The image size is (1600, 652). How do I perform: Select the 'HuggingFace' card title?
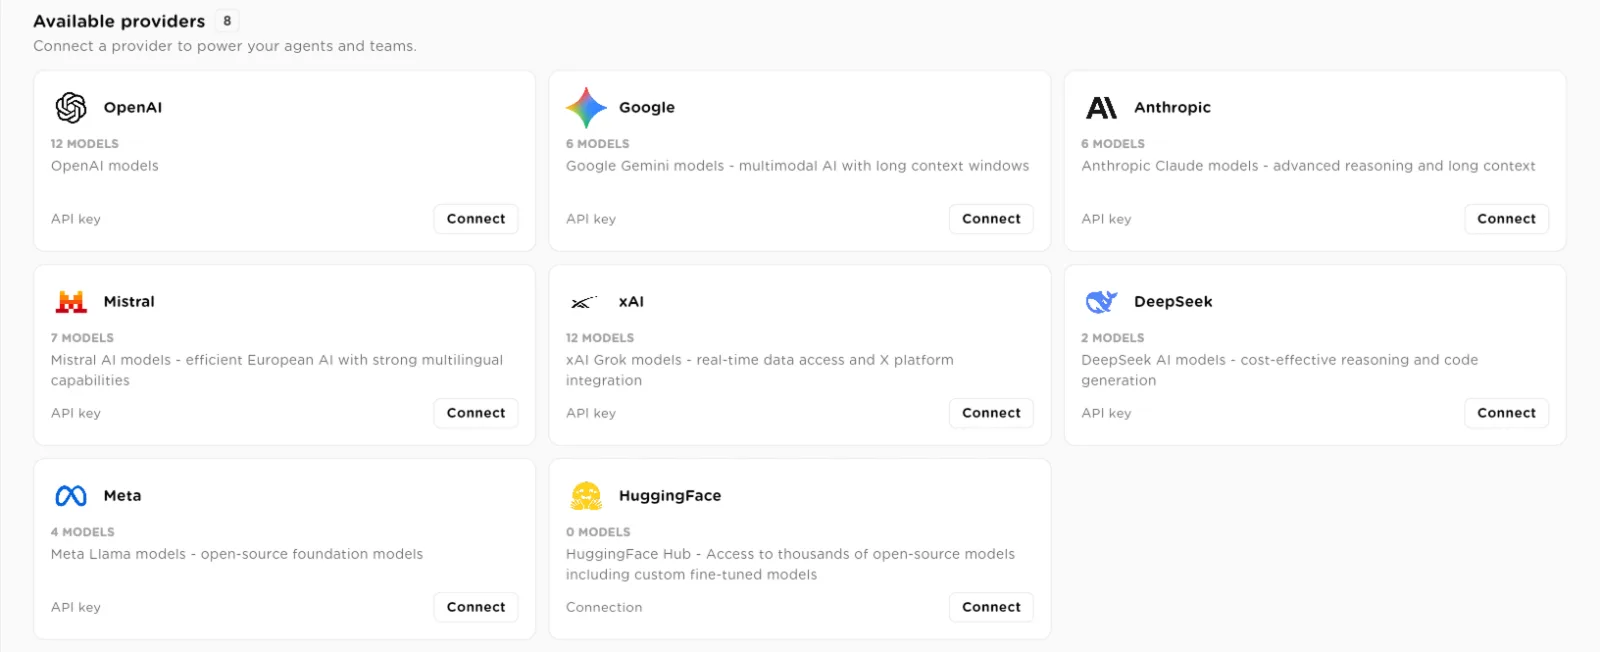pyautogui.click(x=670, y=495)
